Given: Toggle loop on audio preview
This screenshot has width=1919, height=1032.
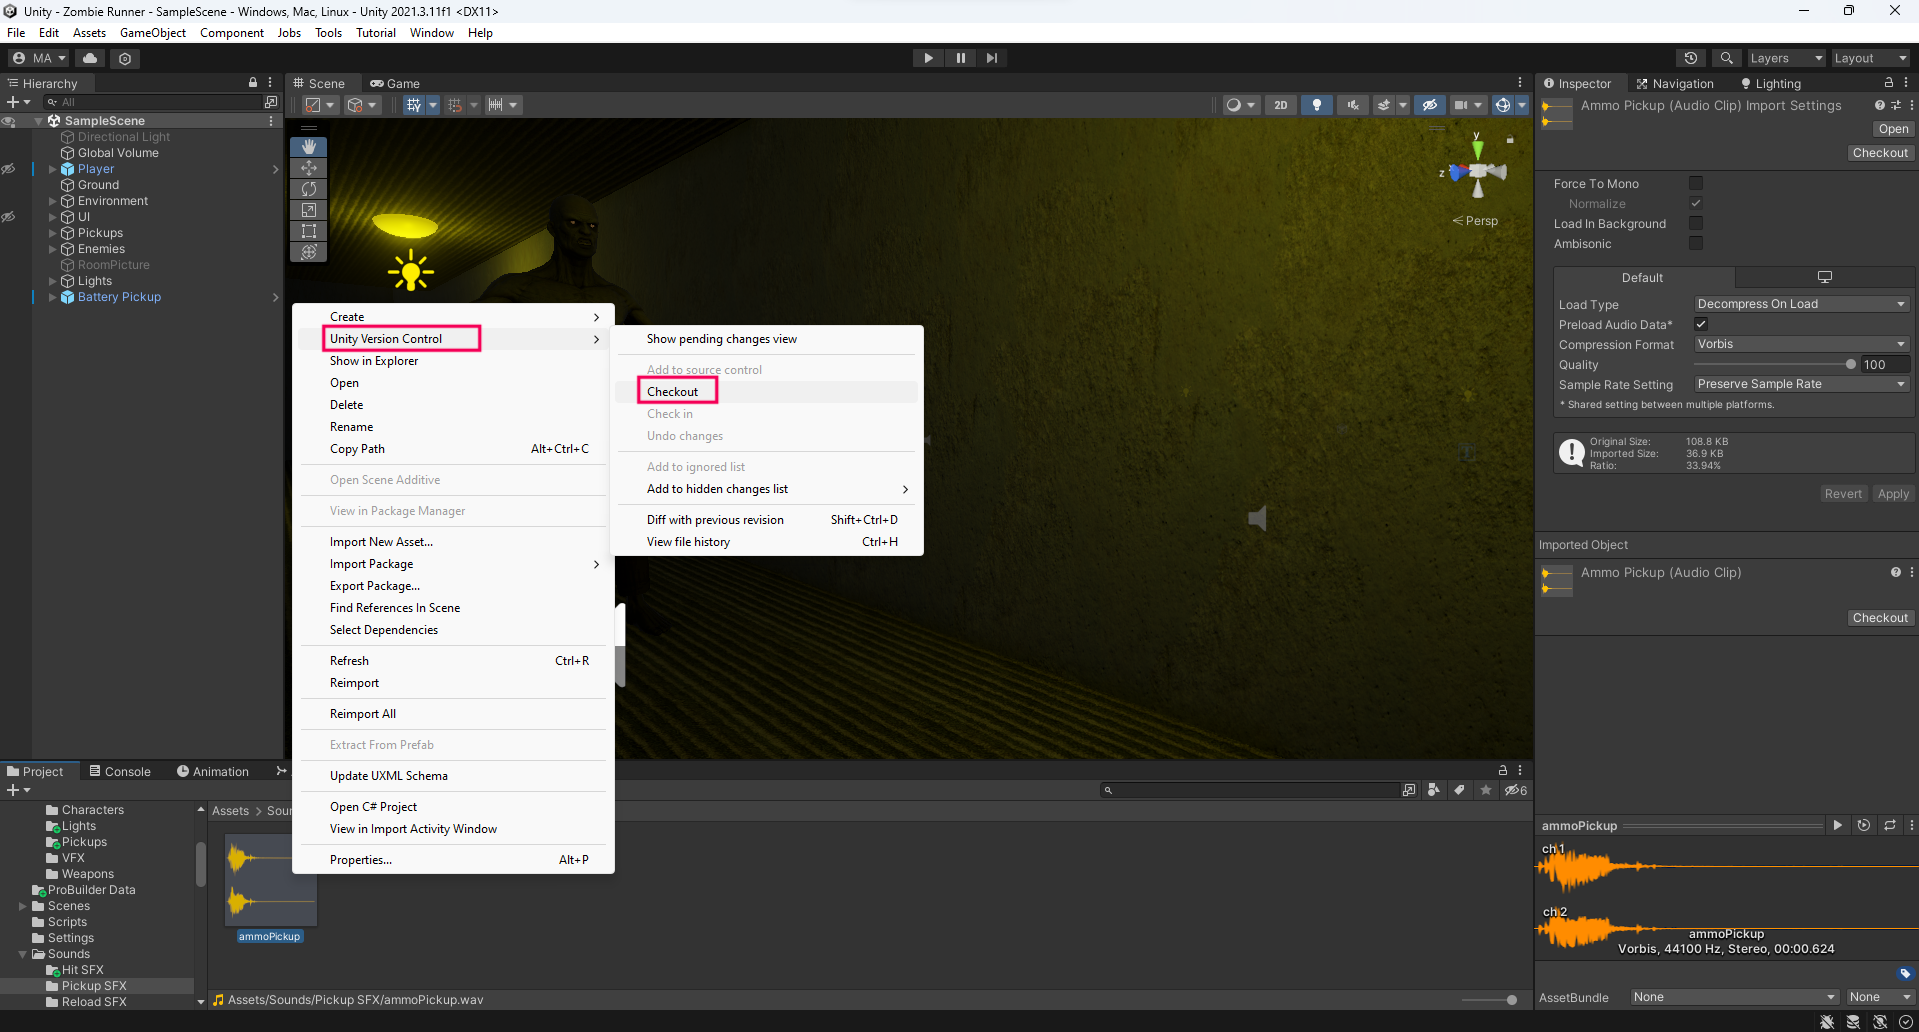Looking at the screenshot, I should [x=1889, y=825].
